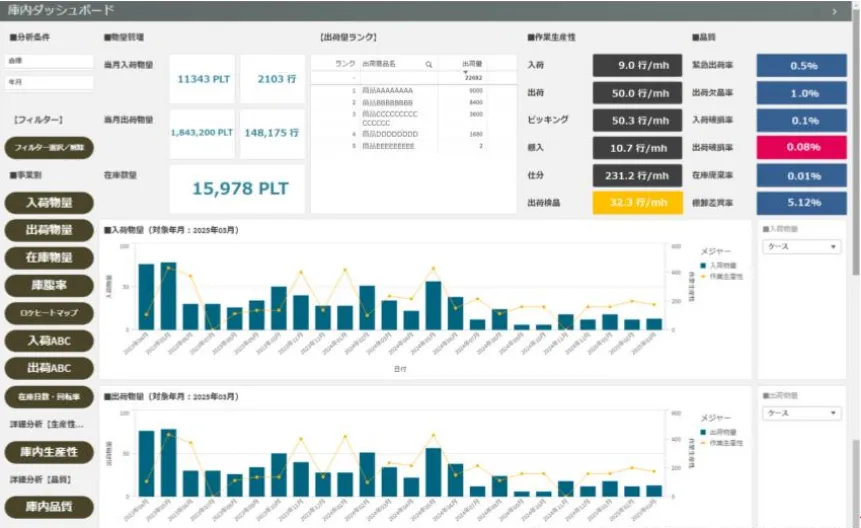The width and height of the screenshot is (861, 528).
Task: Click 作業生産性 legend marker in first chart
Action: [706, 275]
